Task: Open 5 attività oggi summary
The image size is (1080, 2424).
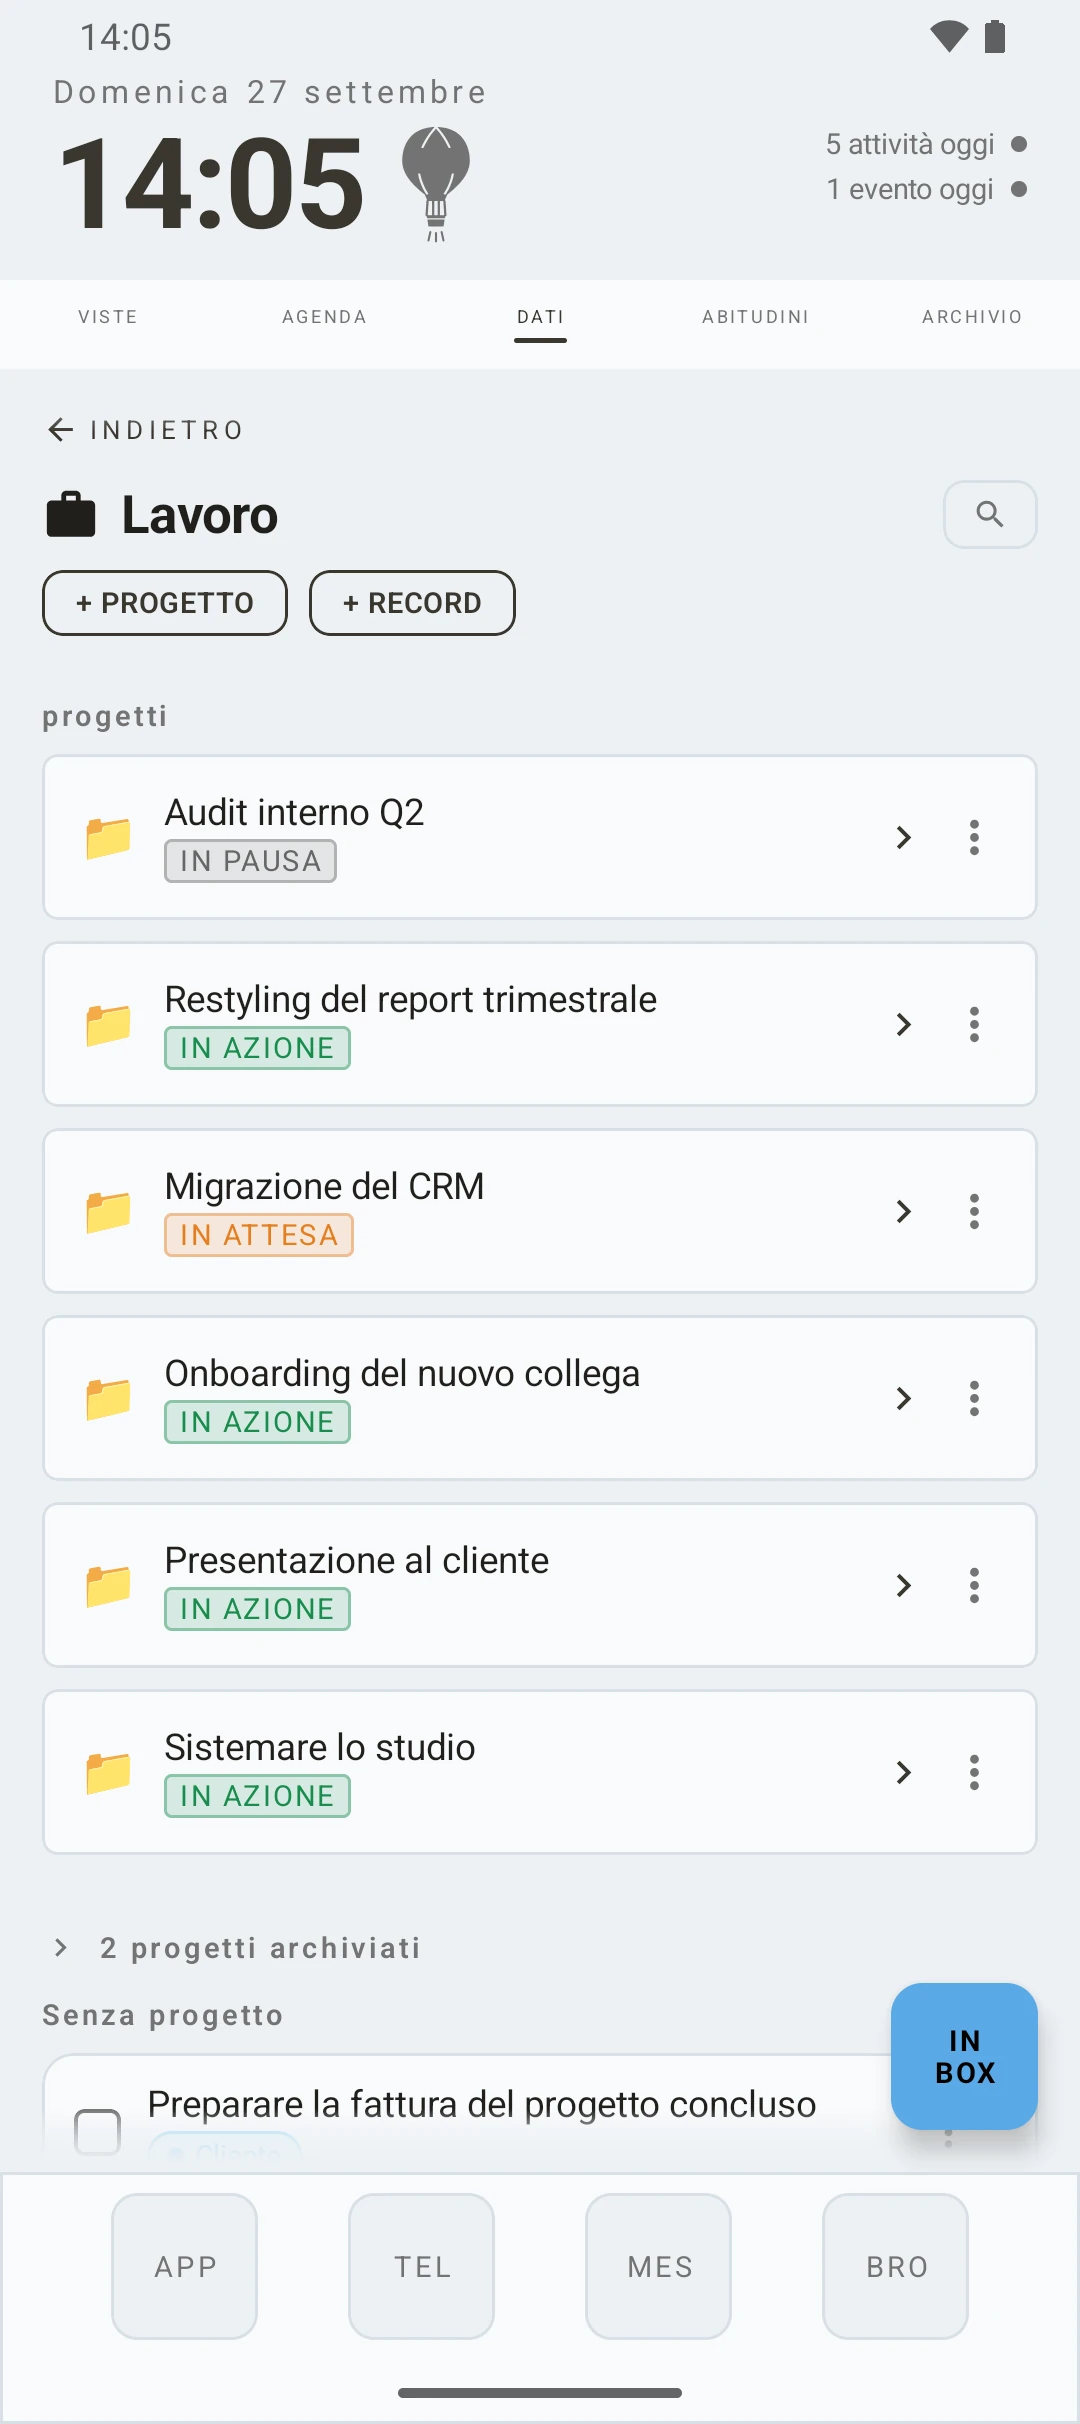Action: 926,144
